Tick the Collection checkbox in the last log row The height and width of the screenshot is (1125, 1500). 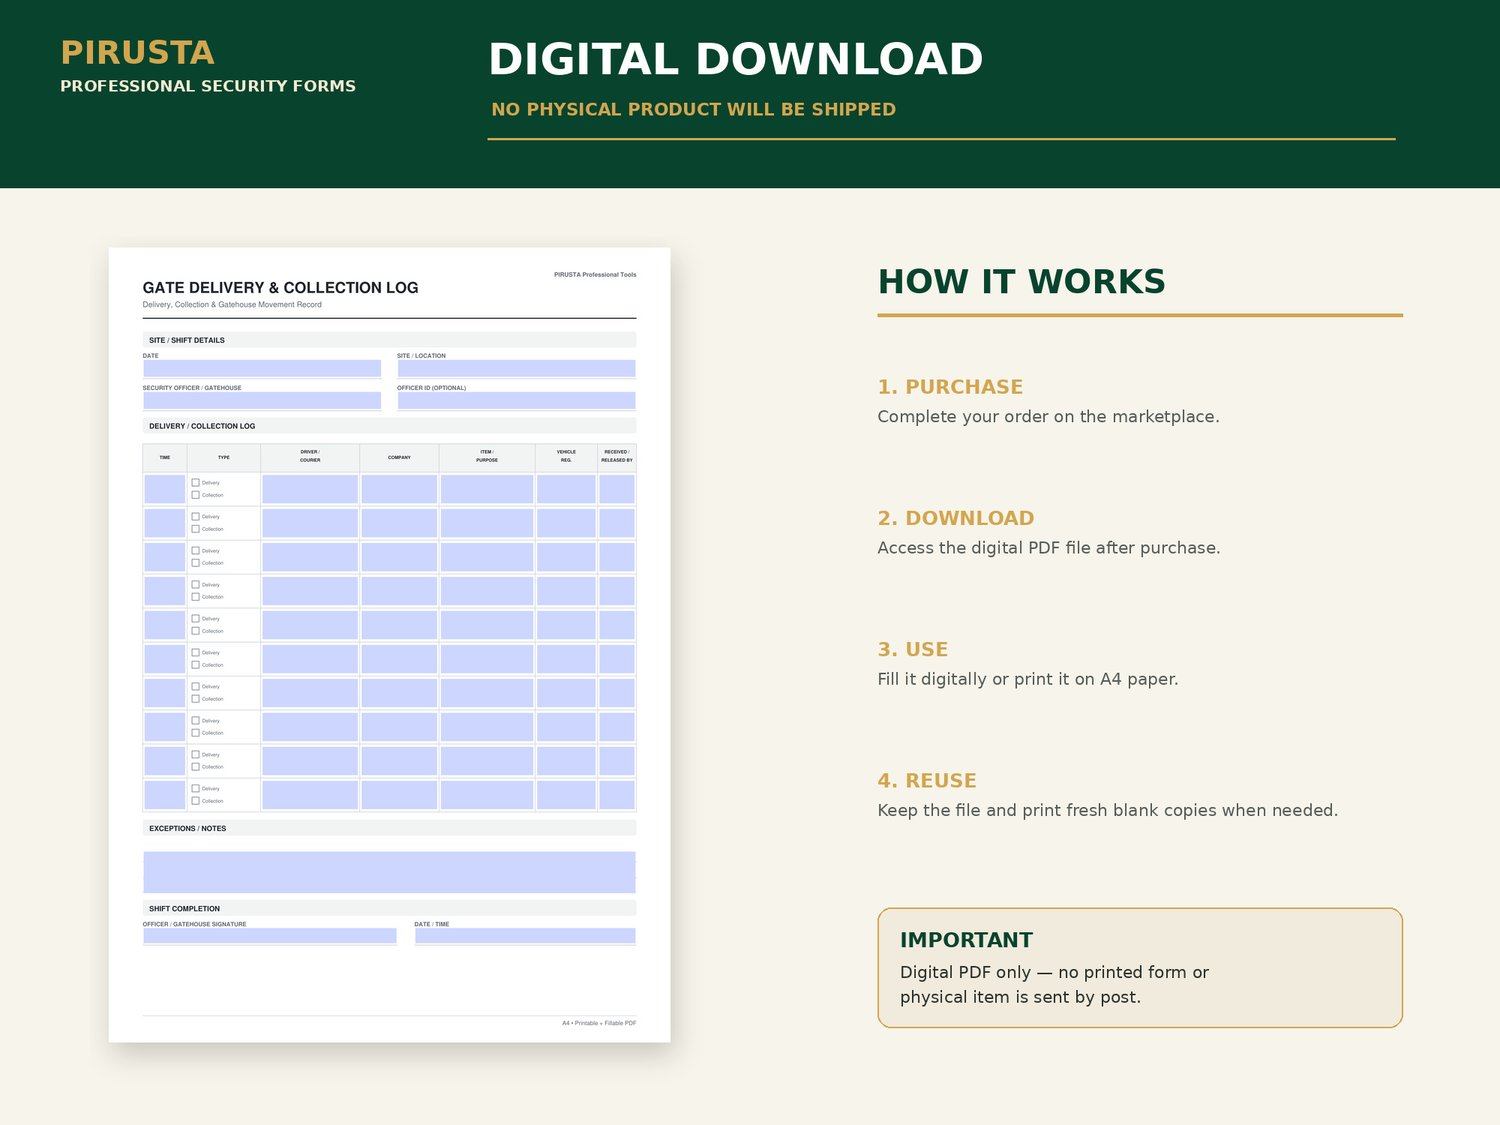point(196,801)
